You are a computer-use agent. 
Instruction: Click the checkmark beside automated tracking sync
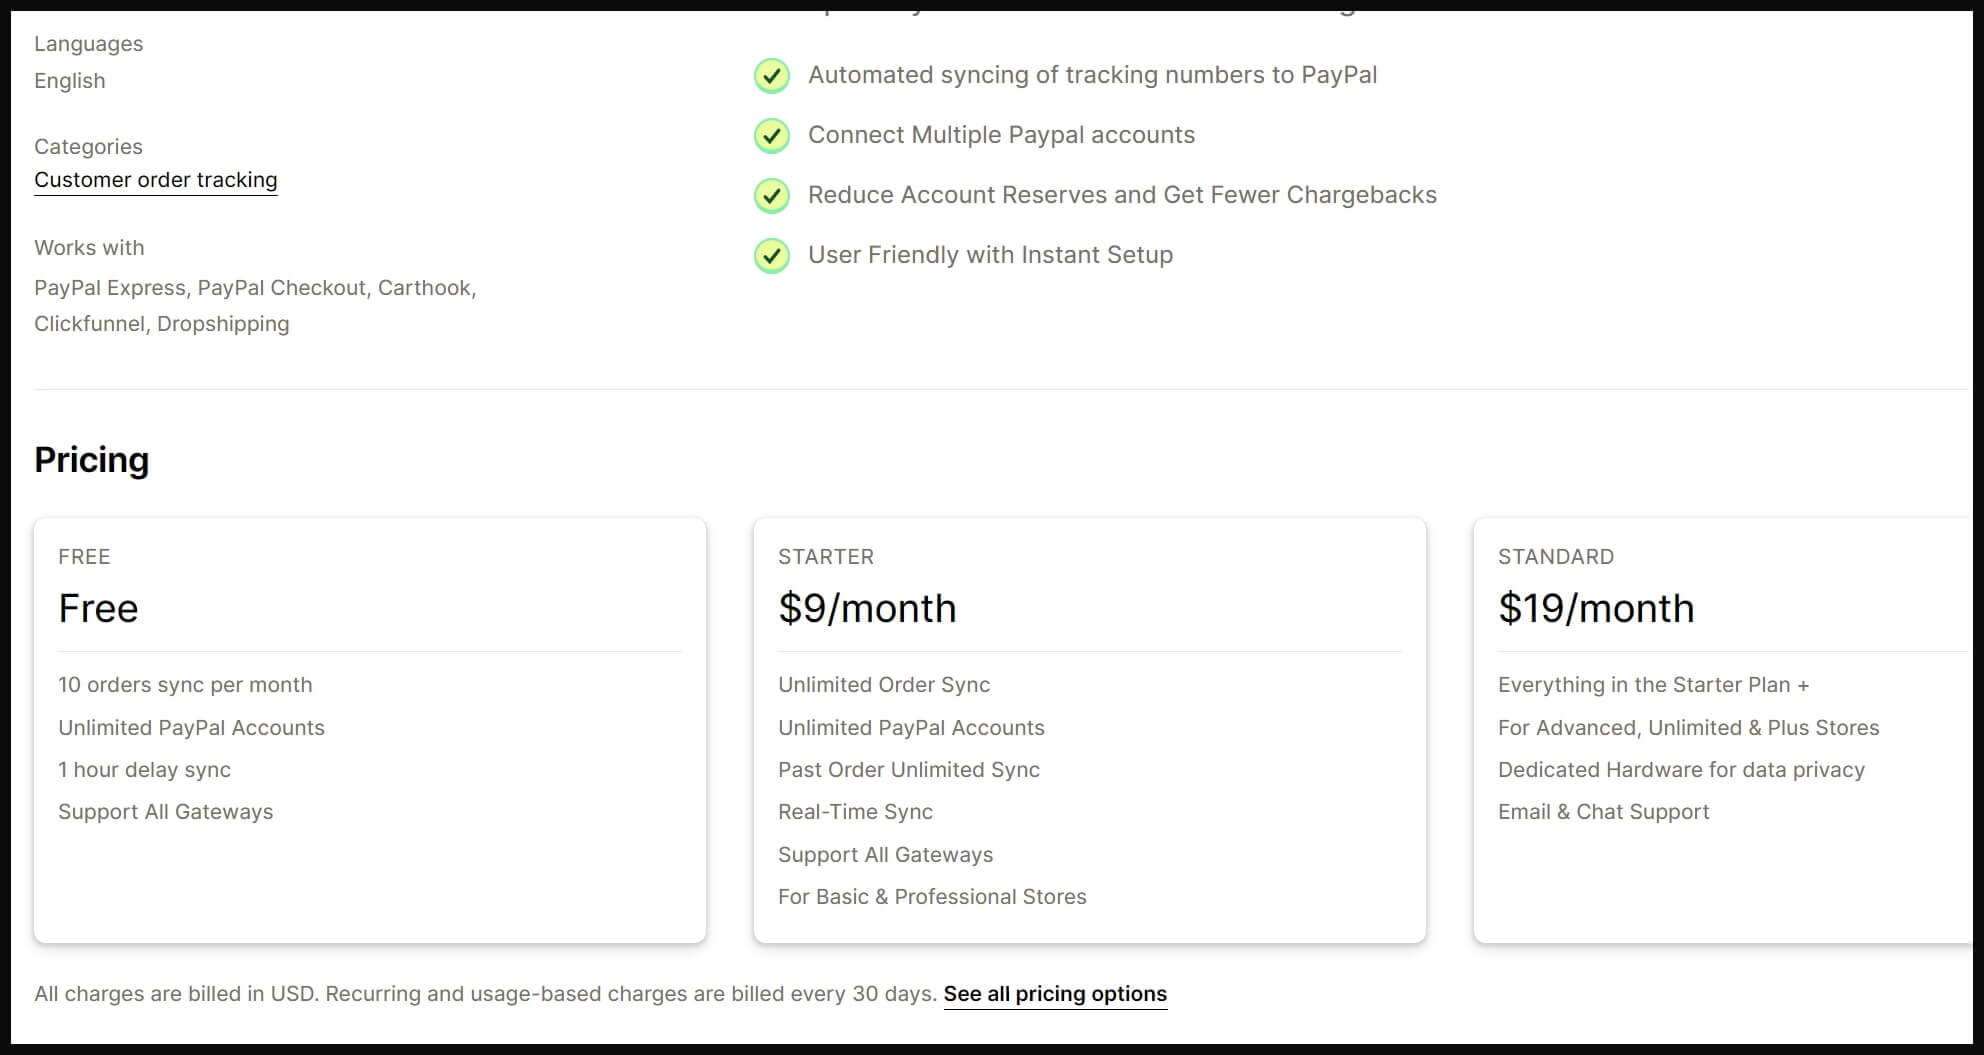coord(772,76)
